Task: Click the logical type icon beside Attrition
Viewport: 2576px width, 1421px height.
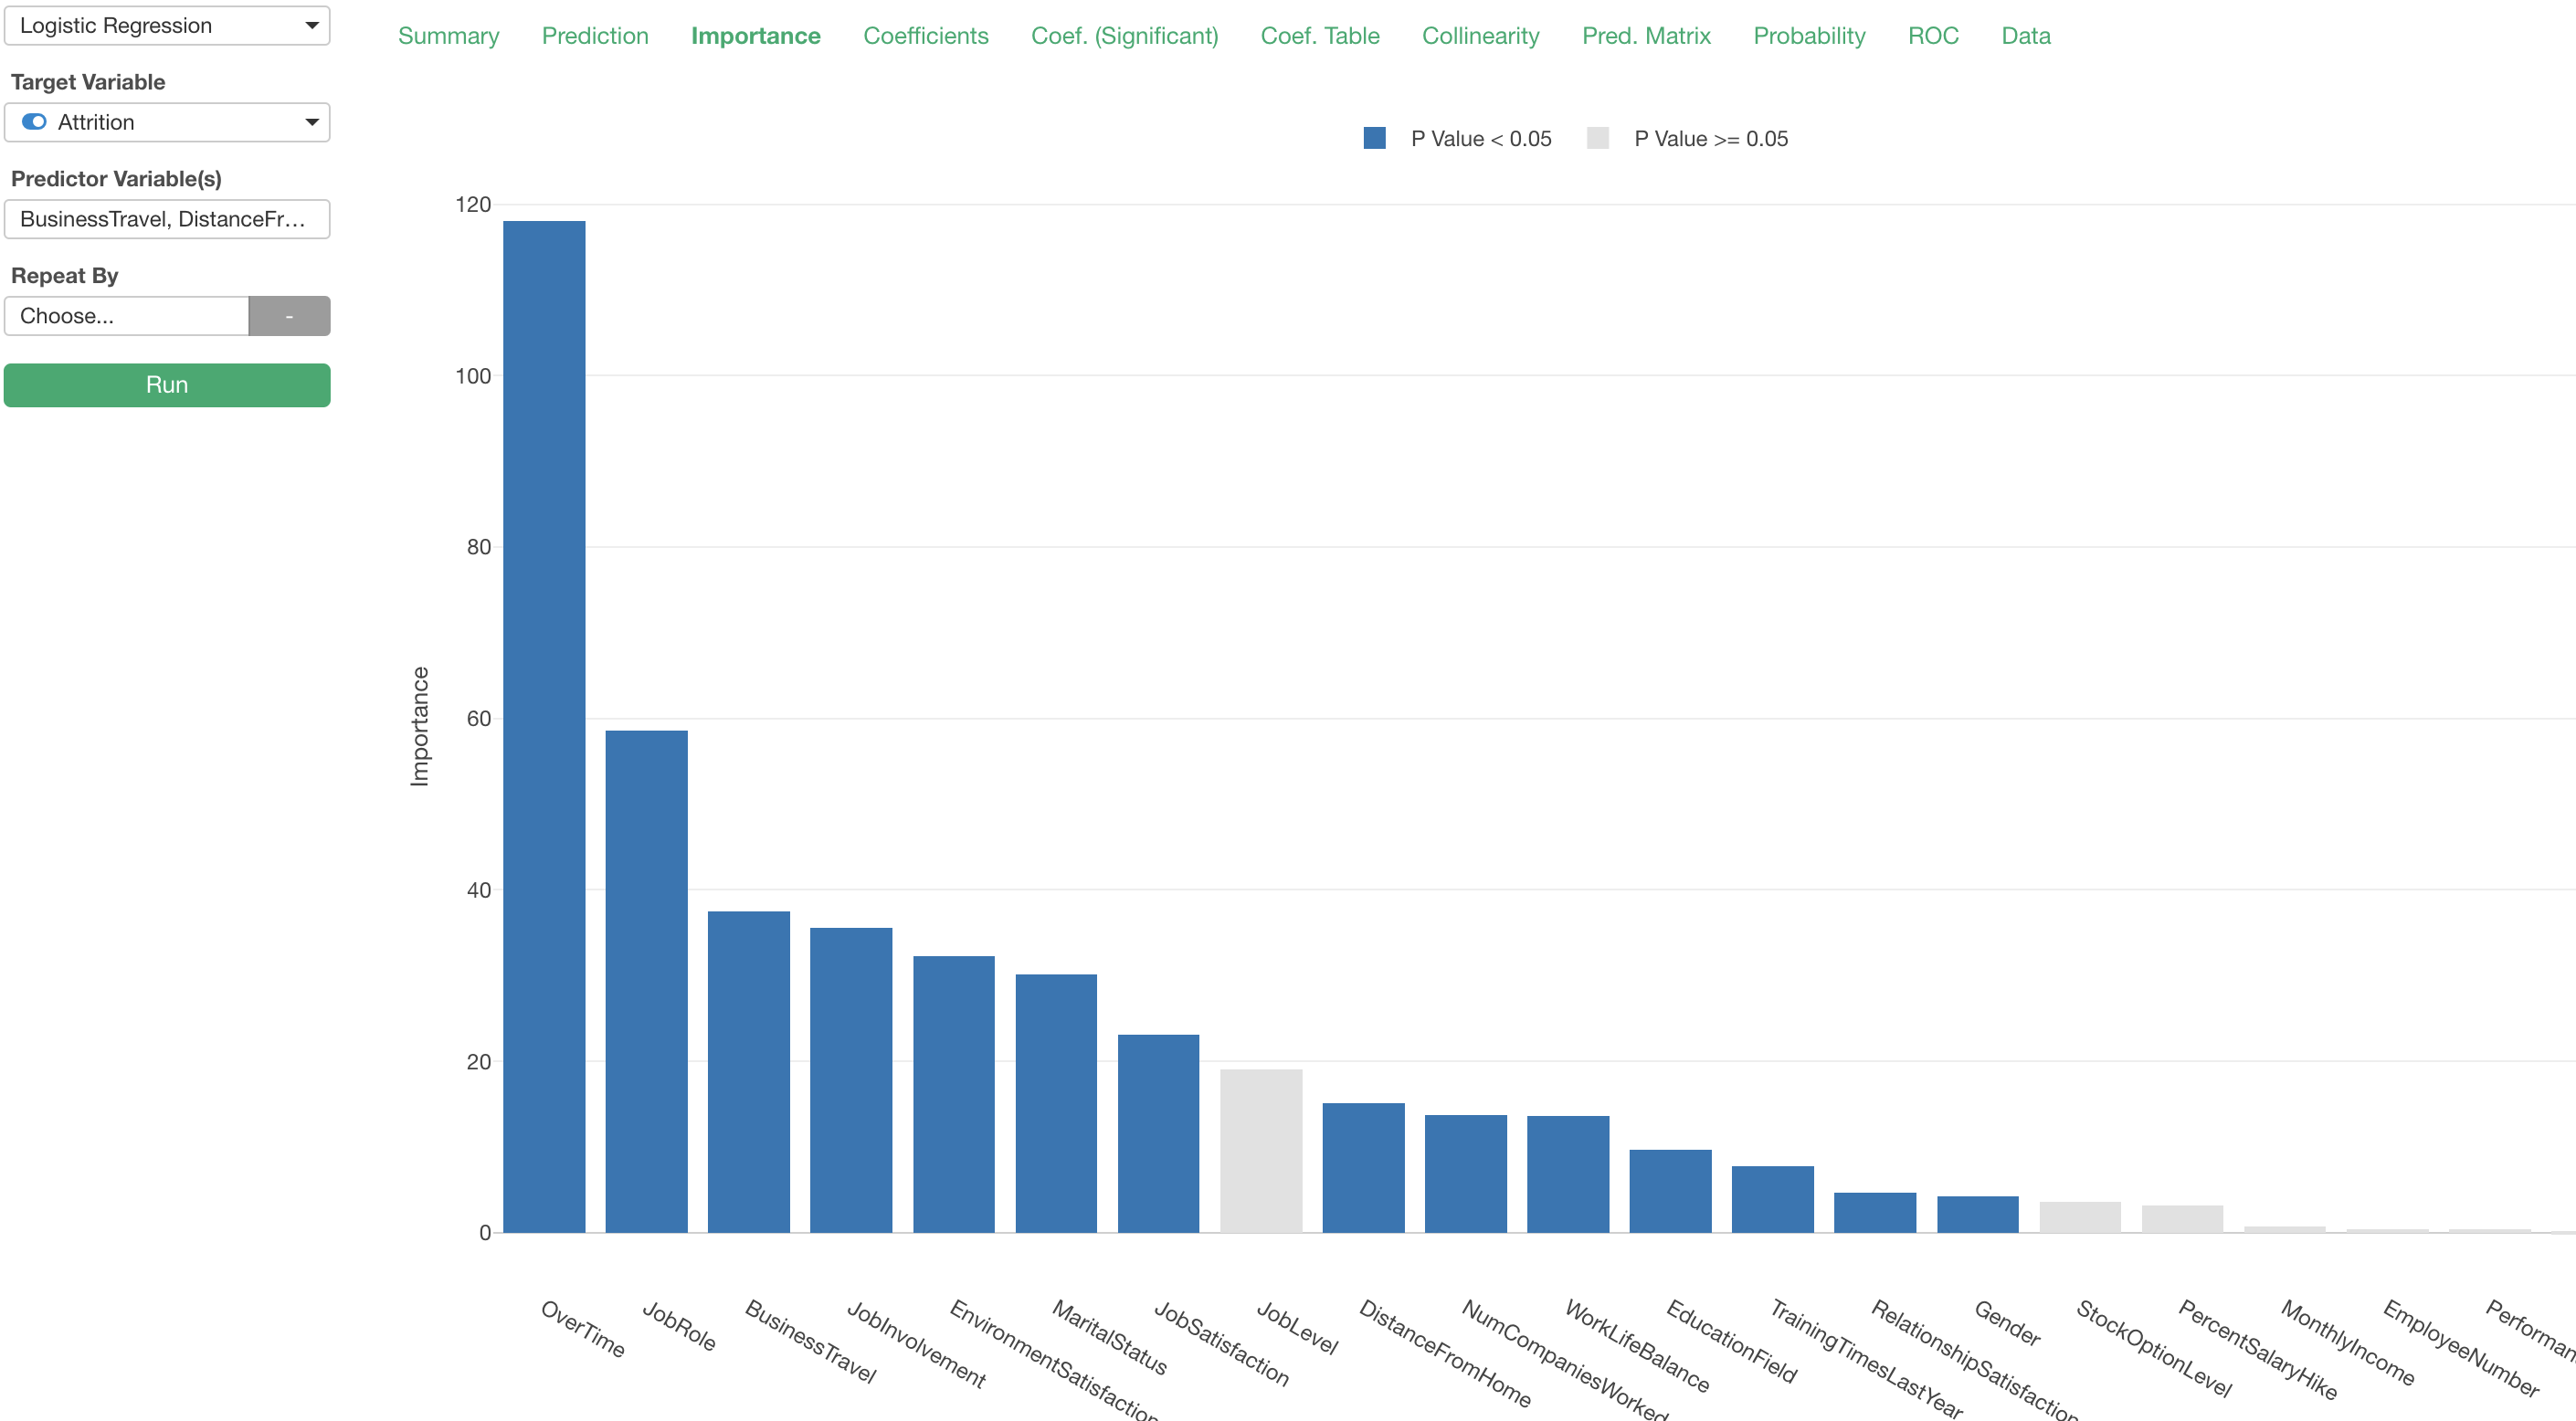Action: [34, 122]
